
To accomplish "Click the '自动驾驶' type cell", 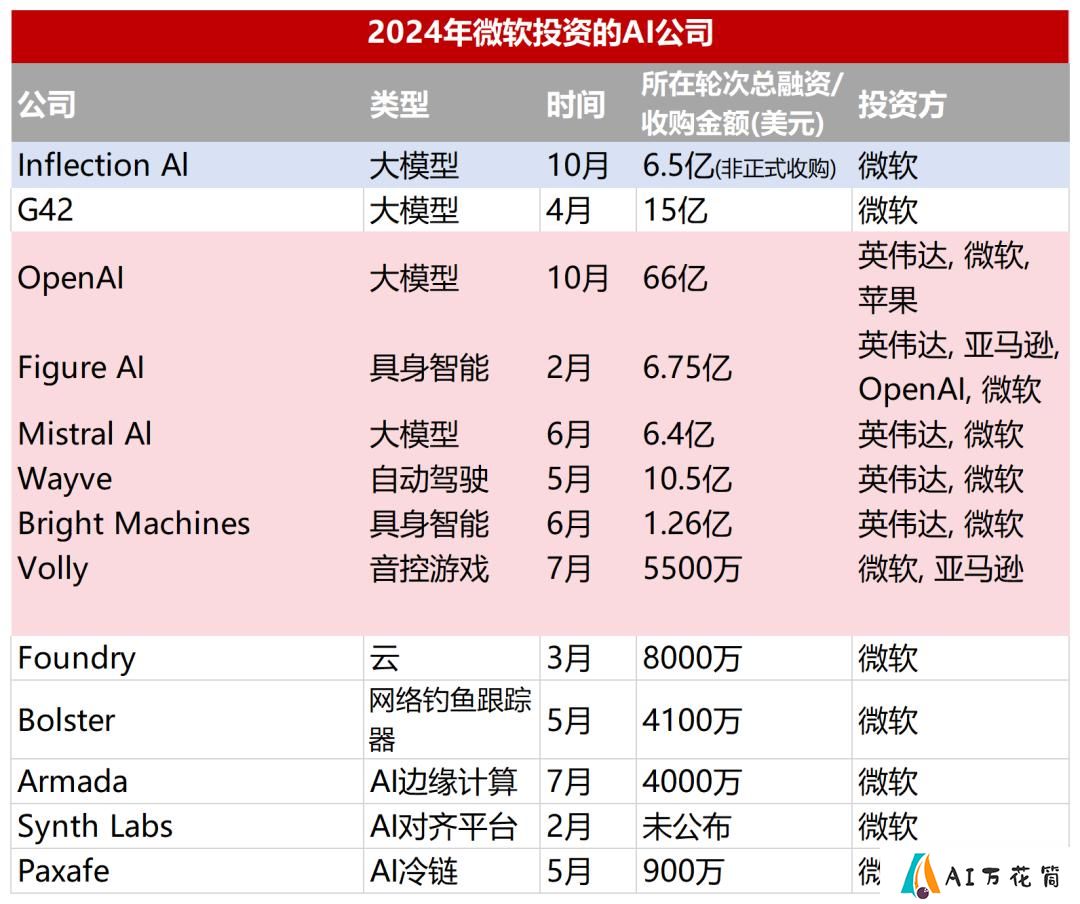I will [x=429, y=479].
